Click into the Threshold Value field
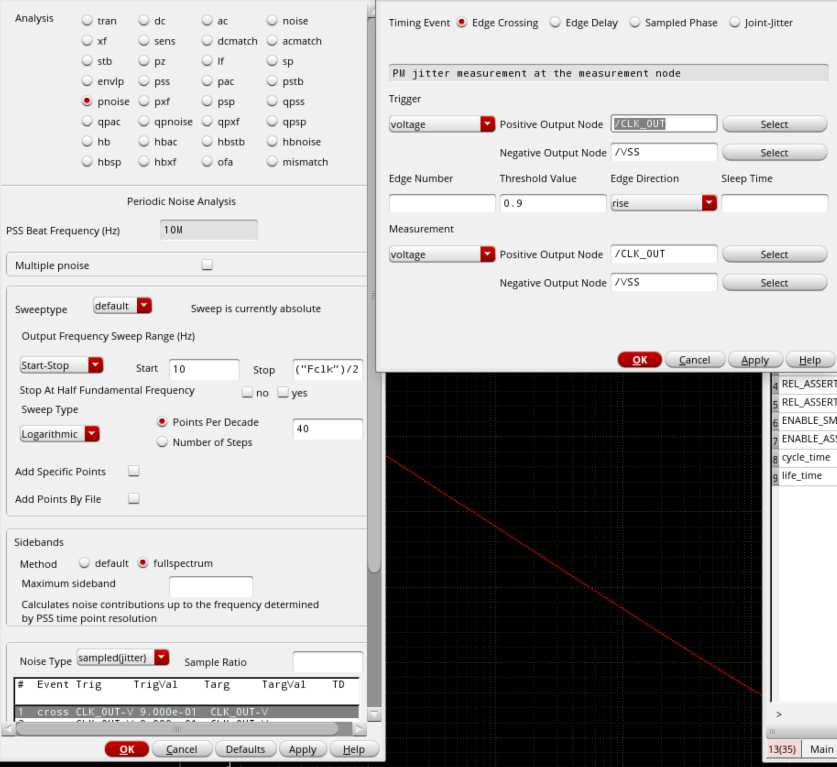 click(x=552, y=203)
